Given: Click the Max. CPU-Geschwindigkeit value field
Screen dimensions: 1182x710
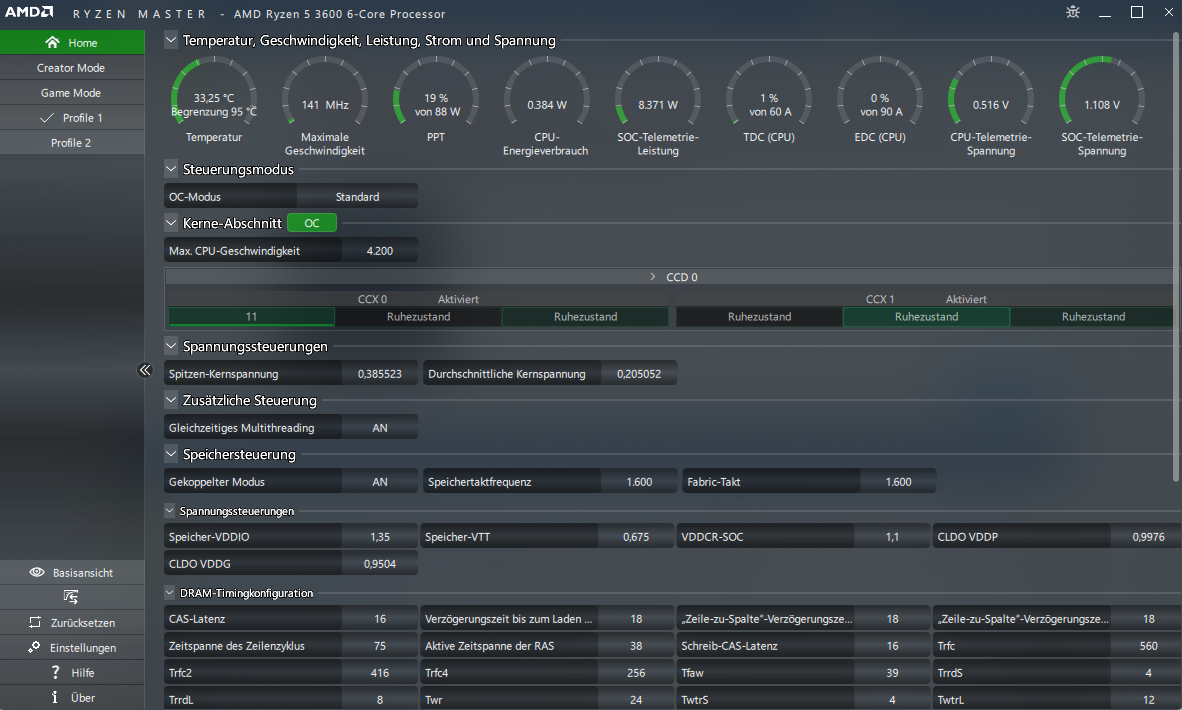Looking at the screenshot, I should coord(380,250).
